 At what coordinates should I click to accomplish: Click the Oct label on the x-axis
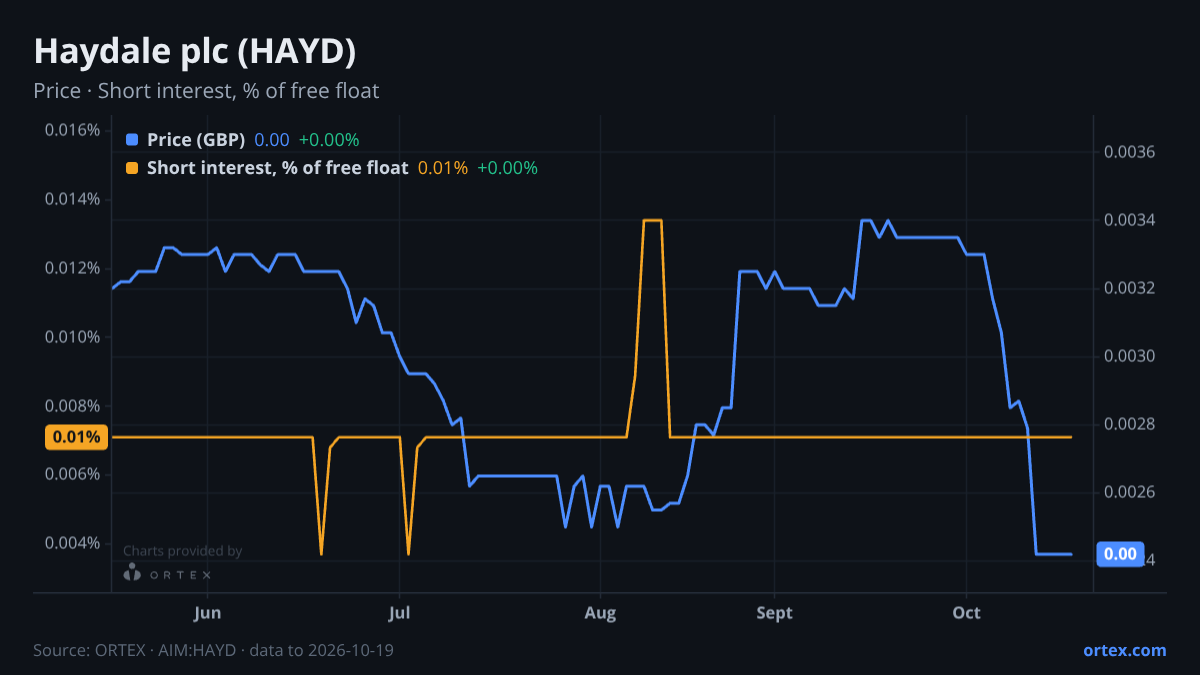[966, 613]
